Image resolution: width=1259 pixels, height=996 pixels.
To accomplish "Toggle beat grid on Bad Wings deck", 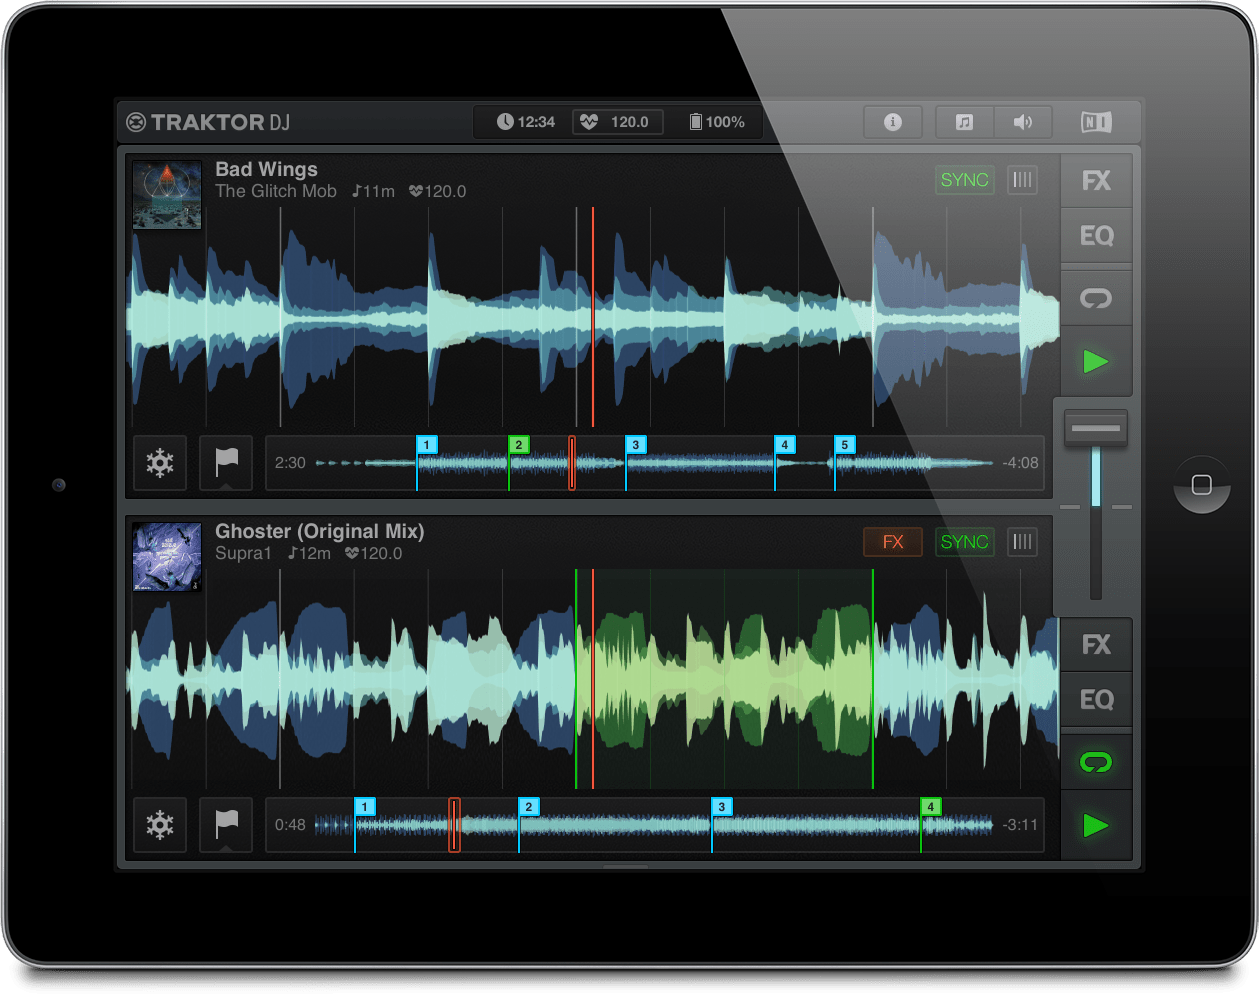I will [1022, 180].
